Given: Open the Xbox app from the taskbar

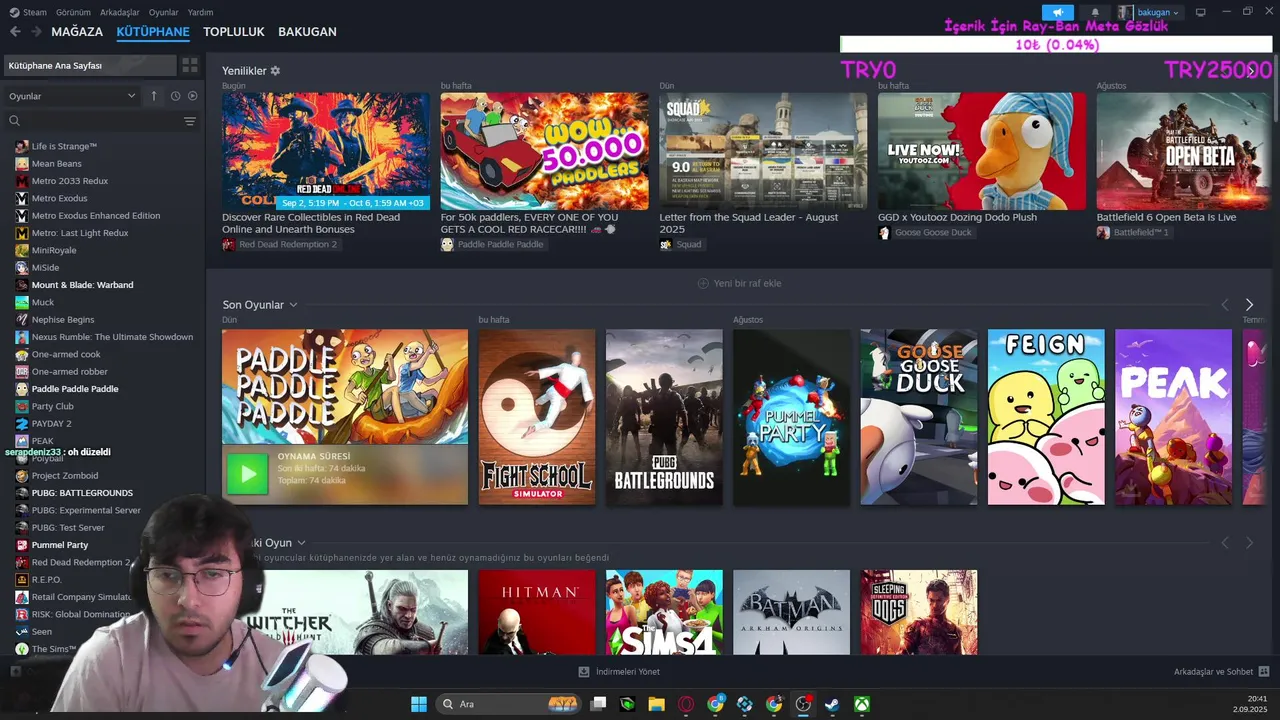Looking at the screenshot, I should point(862,704).
